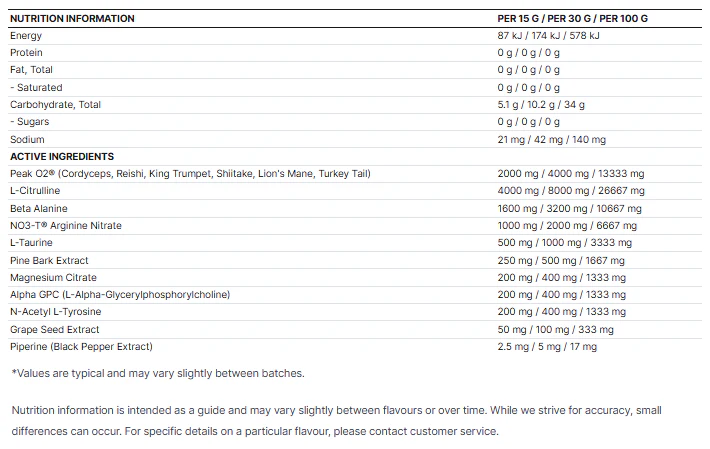This screenshot has height=449, width=710.
Task: Select the Peak O2 mushroom blend row
Action: tap(355, 174)
